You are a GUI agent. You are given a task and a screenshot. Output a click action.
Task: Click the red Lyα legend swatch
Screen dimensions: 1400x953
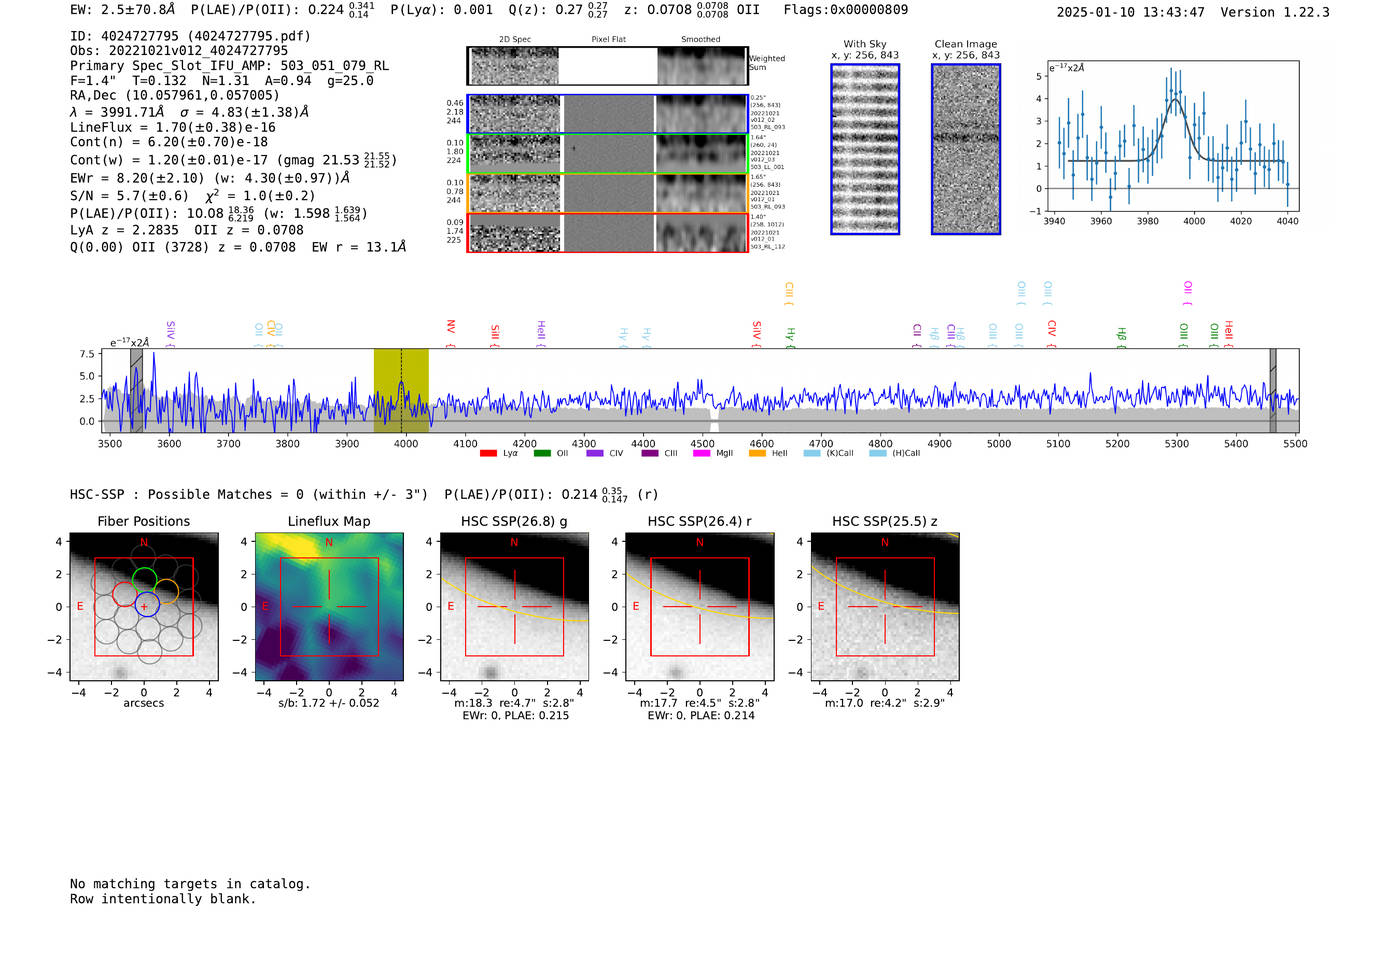pos(488,454)
